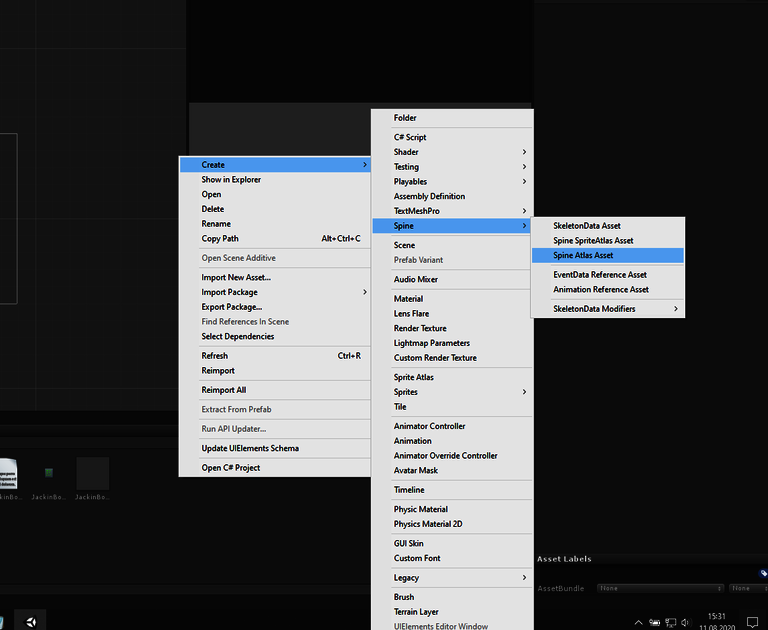Choose Delete in the context menu
Screen dimensions: 768x630
[x=275, y=209]
